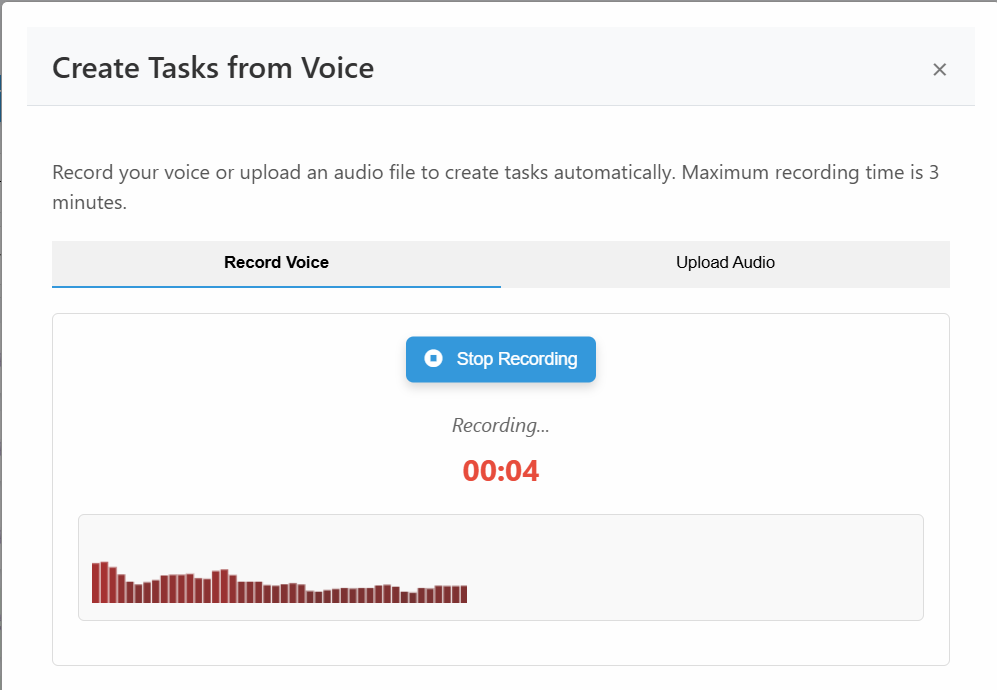Click the blank white space below the waveform box
This screenshot has width=997, height=690.
click(x=500, y=642)
